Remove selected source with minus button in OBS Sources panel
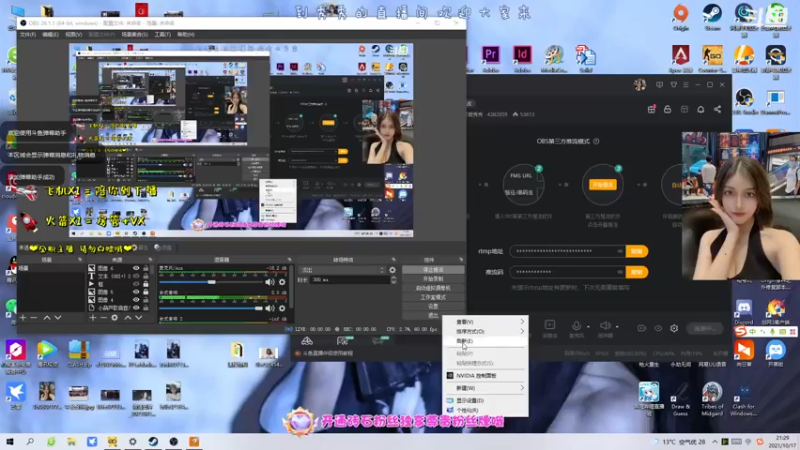800x450 pixels. pyautogui.click(x=103, y=317)
